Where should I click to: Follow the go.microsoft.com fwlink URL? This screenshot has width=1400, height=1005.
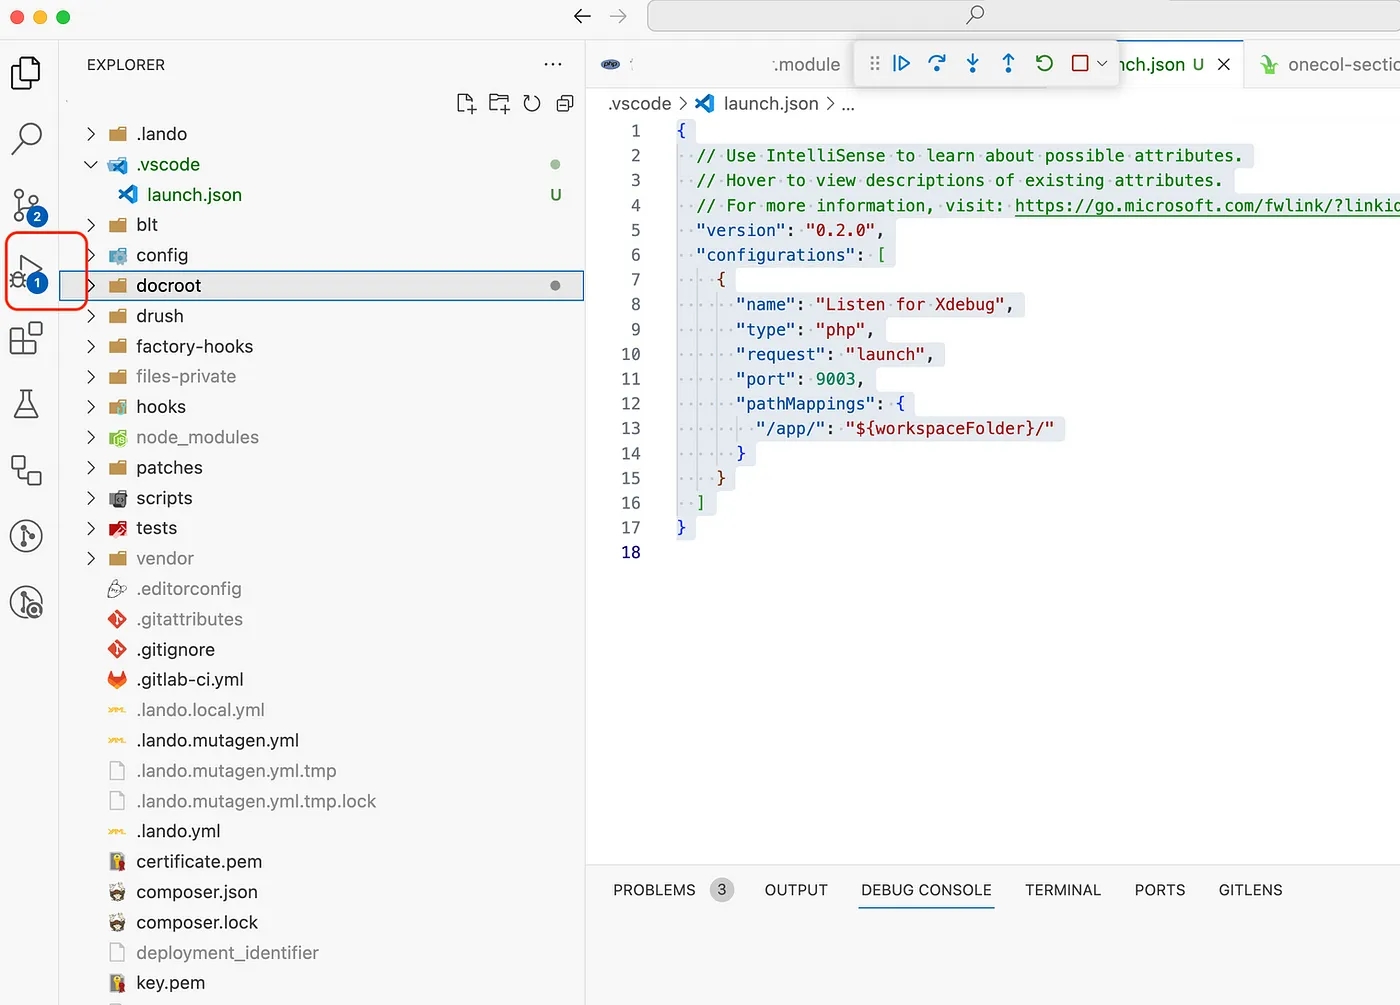[x=1207, y=205]
